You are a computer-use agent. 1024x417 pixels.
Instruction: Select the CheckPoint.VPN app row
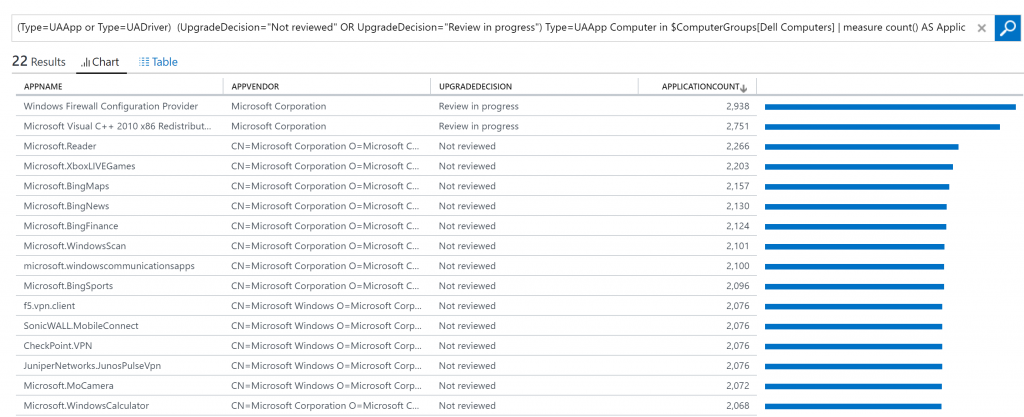(x=59, y=346)
